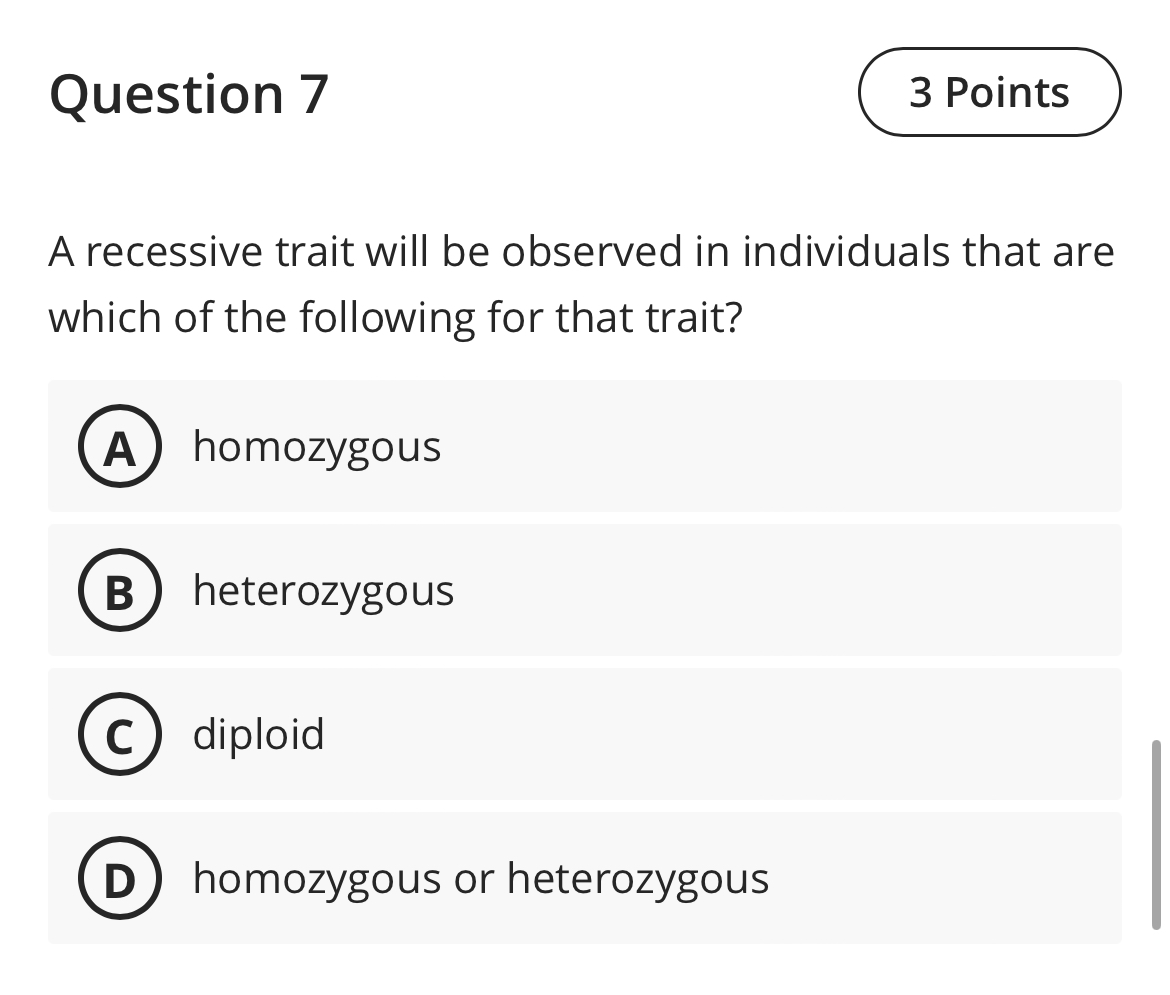This screenshot has width=1170, height=995.
Task: Click the Question 7 heading
Action: (x=190, y=94)
